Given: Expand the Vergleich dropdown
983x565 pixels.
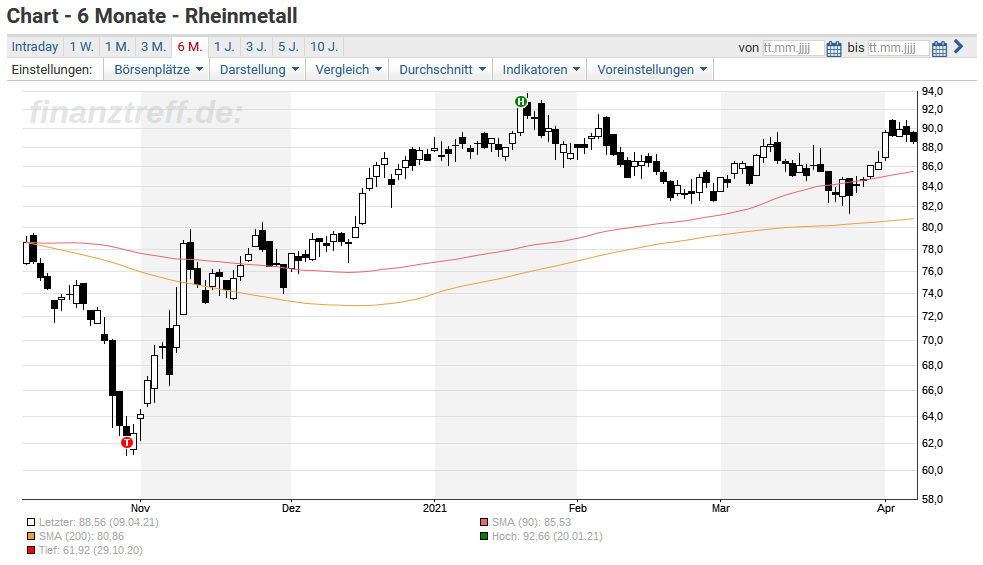Looking at the screenshot, I should point(348,70).
